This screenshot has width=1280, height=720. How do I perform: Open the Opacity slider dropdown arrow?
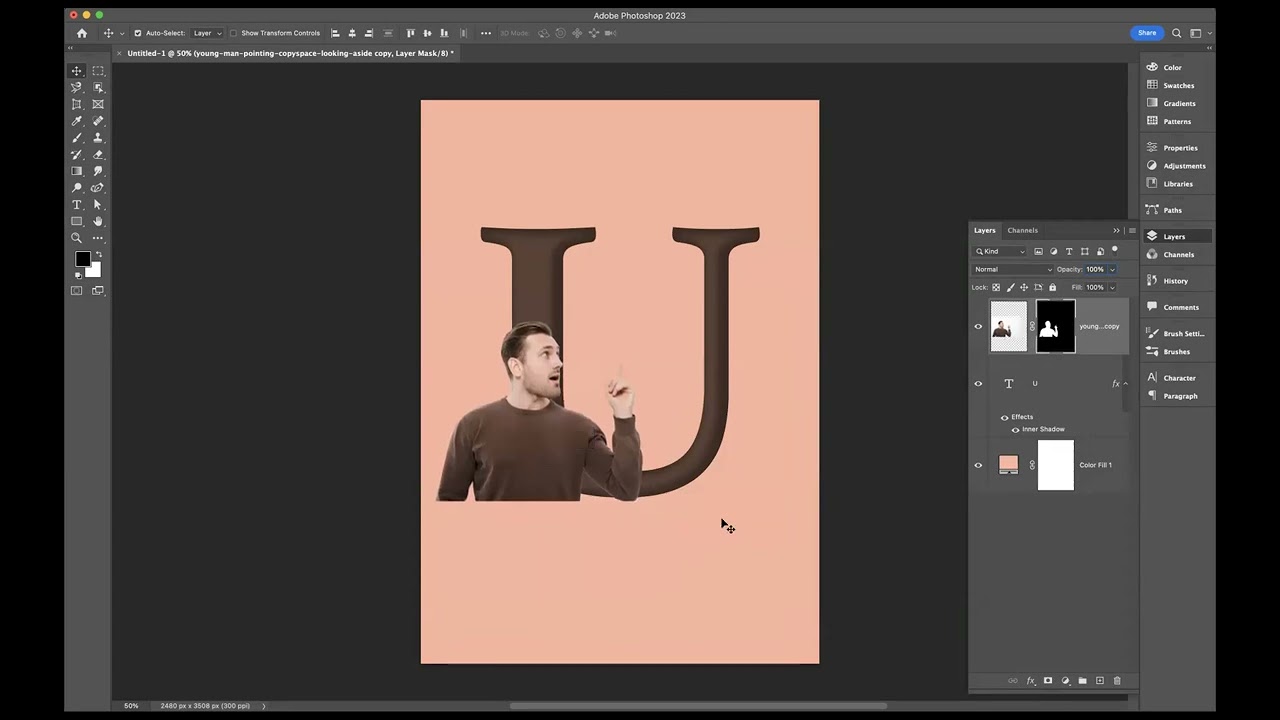1112,269
